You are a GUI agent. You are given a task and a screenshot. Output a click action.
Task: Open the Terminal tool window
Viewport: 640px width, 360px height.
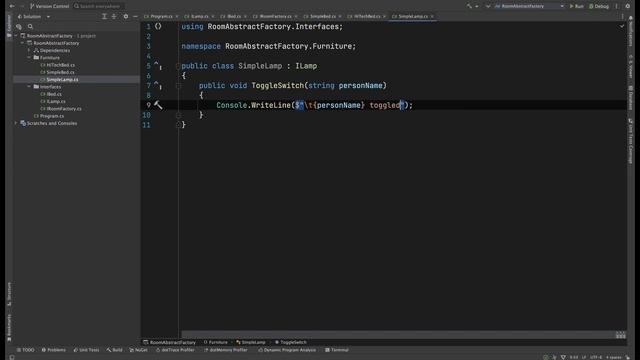337,350
